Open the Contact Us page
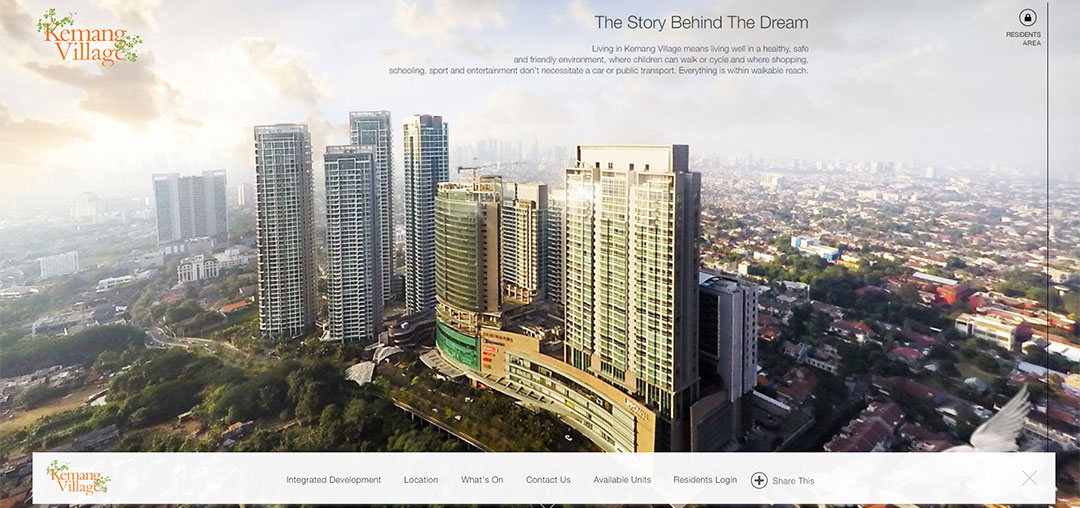 (548, 480)
